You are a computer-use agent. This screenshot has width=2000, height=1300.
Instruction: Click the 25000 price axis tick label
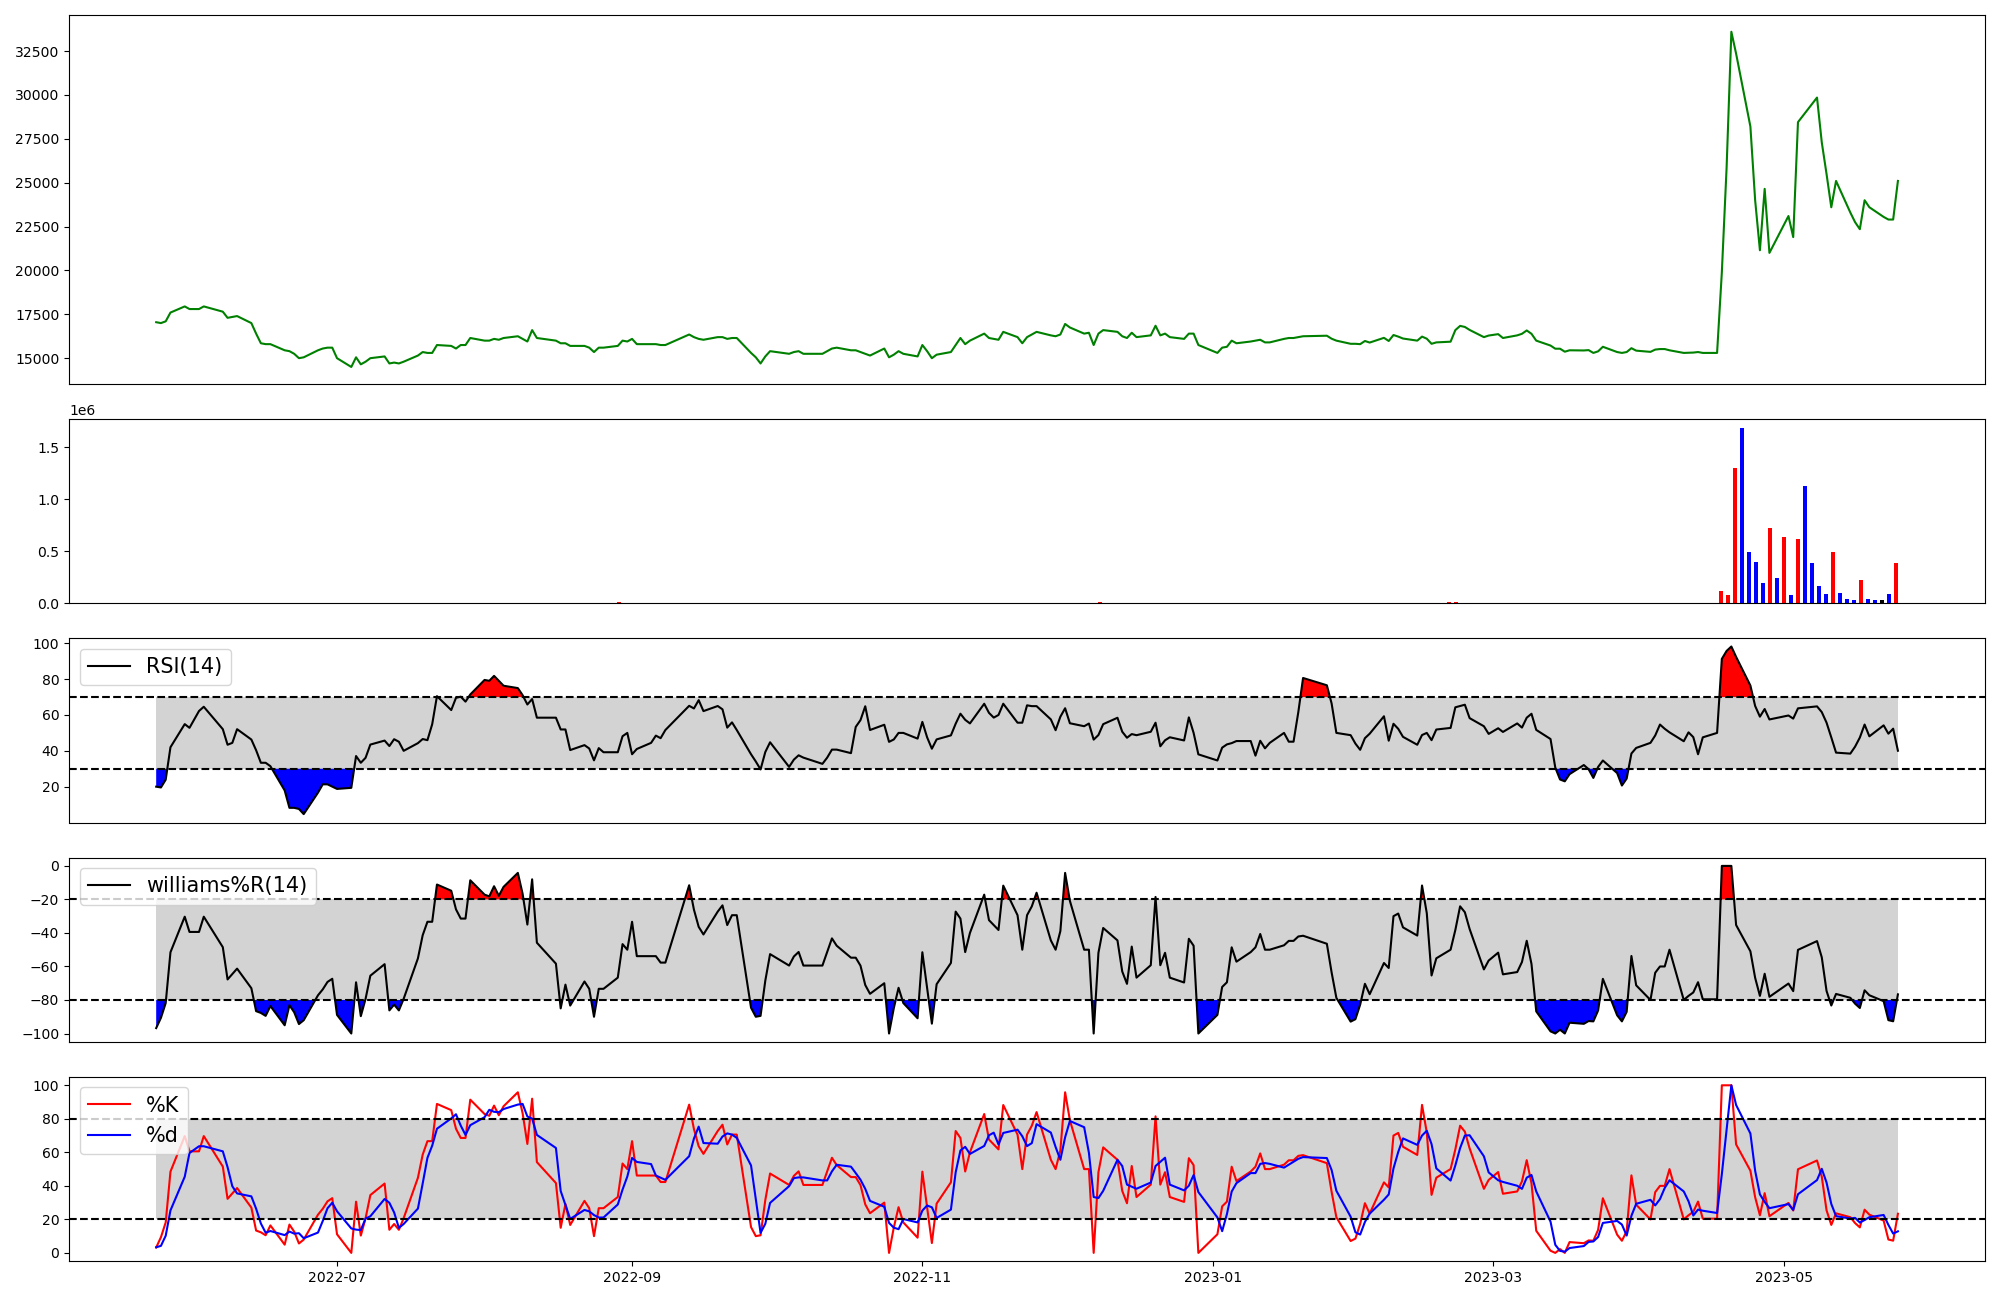(x=36, y=183)
